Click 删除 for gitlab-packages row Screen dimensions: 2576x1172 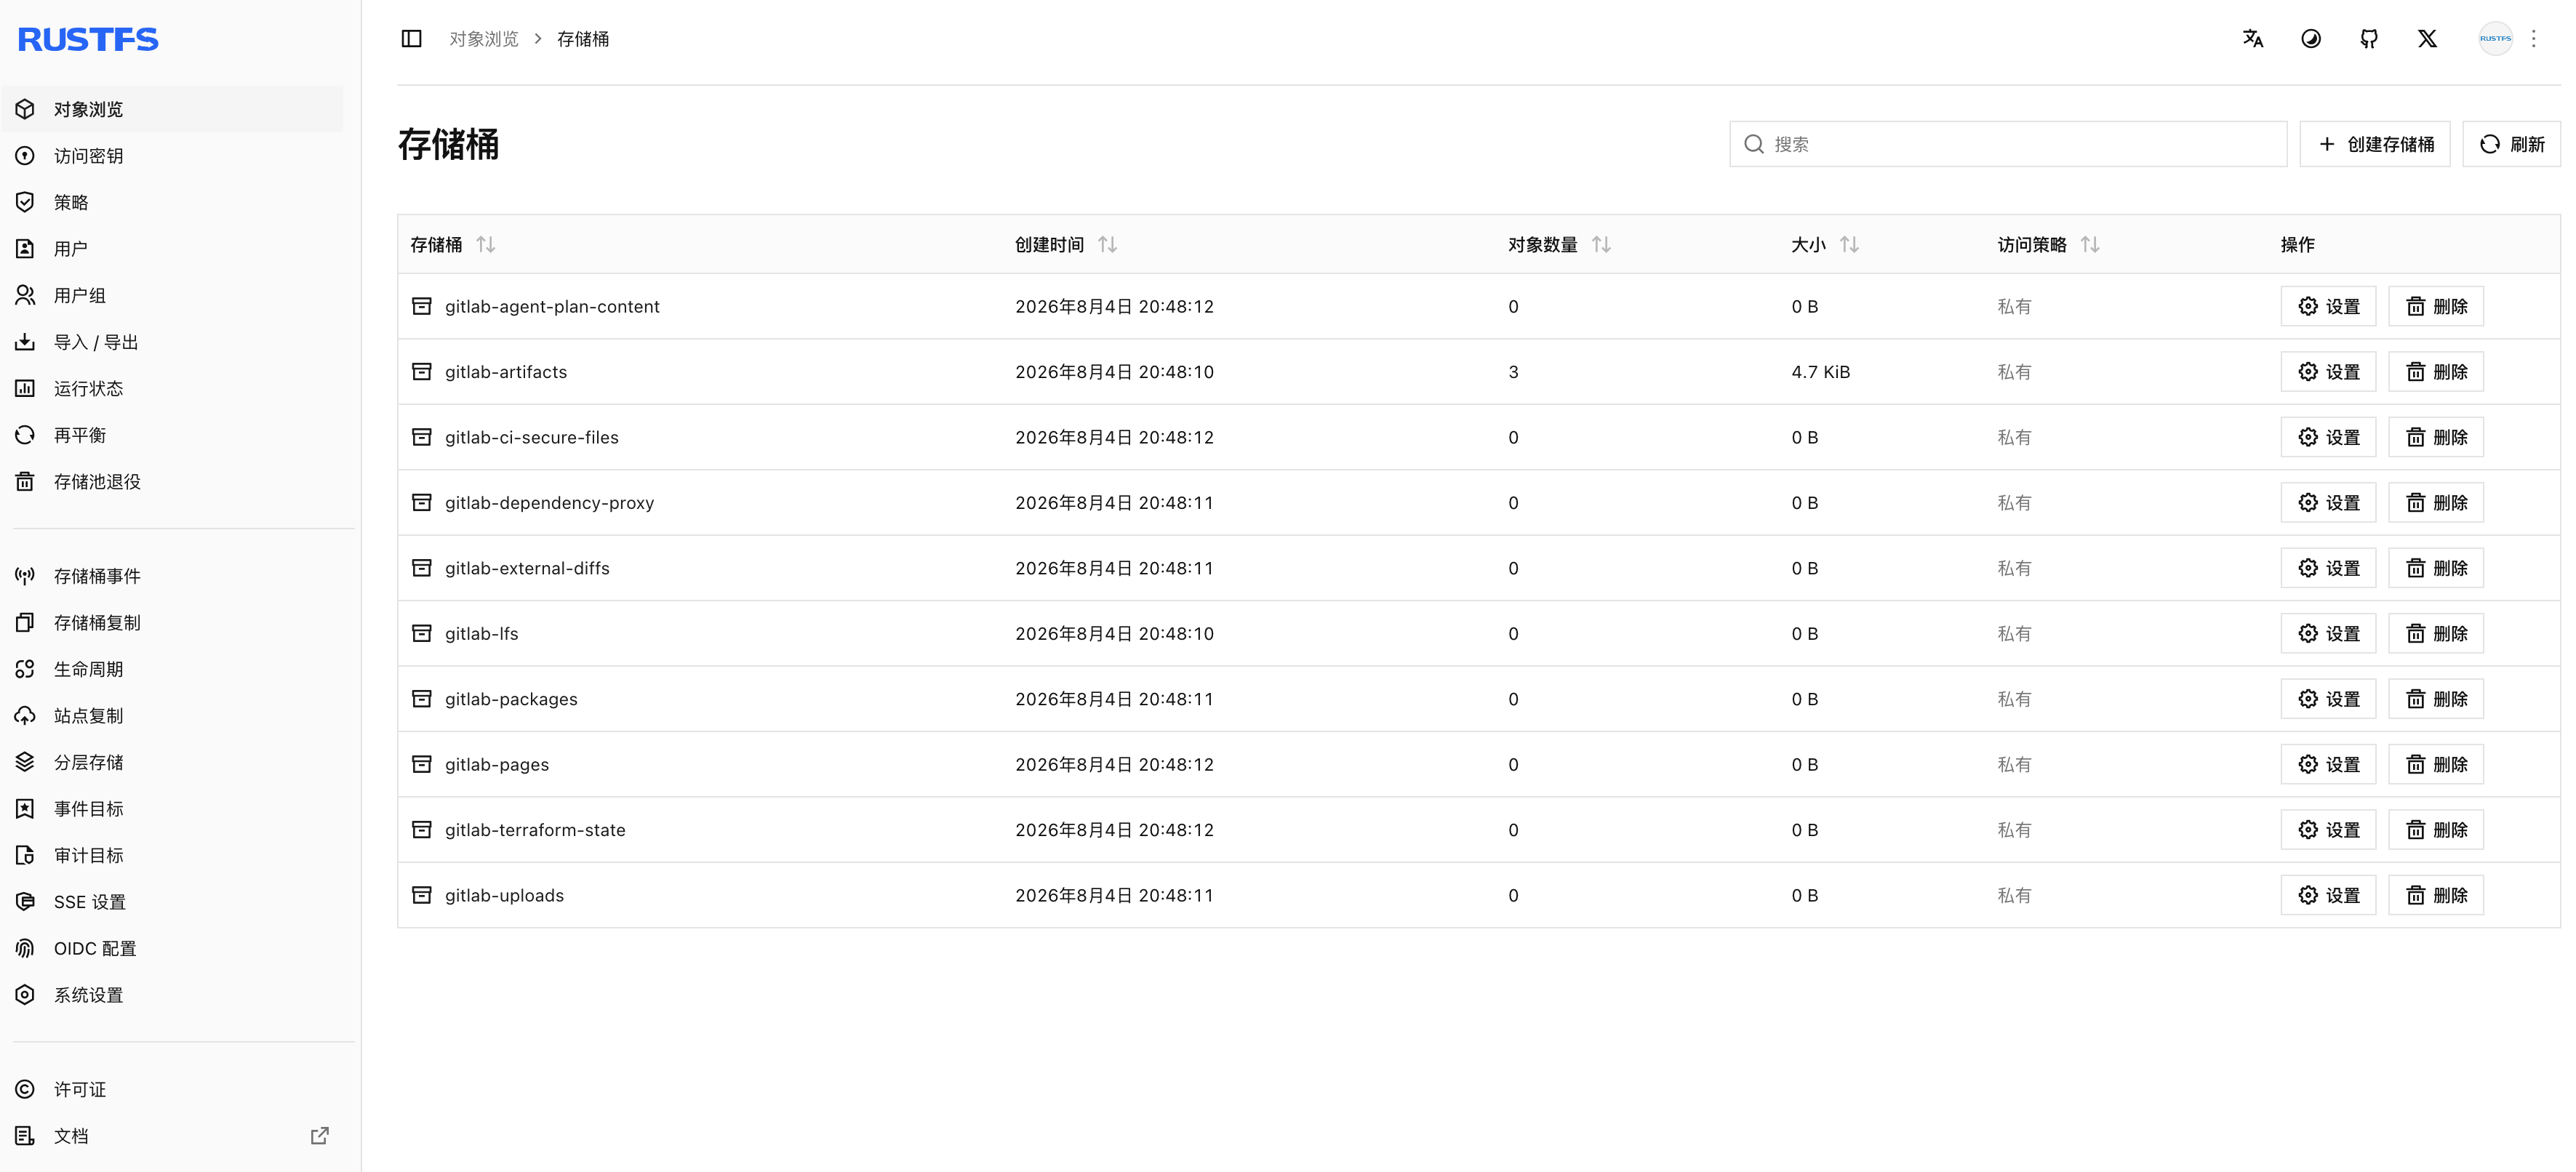point(2436,699)
